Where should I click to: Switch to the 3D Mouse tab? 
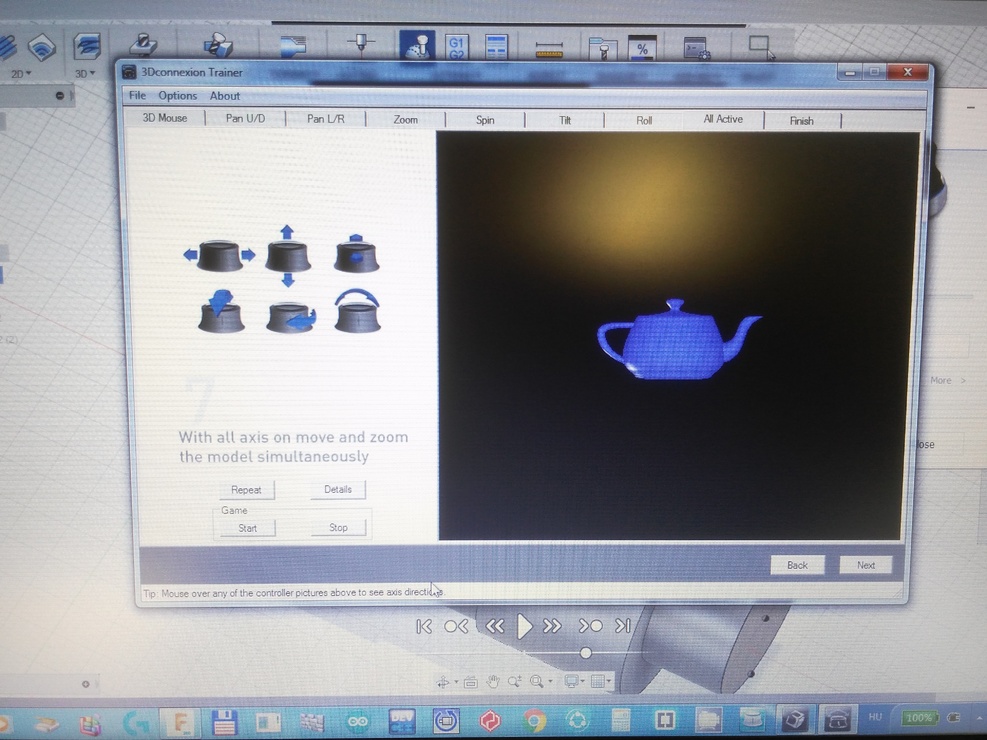[x=165, y=118]
